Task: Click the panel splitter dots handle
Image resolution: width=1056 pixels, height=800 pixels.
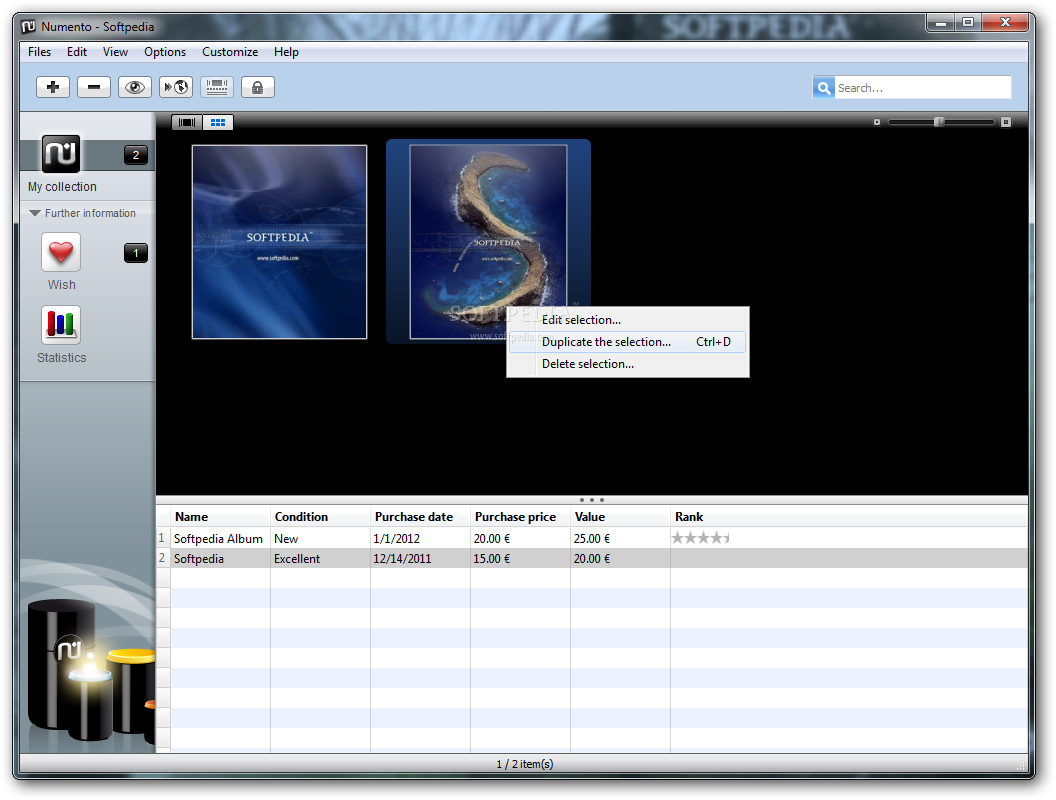Action: (592, 500)
